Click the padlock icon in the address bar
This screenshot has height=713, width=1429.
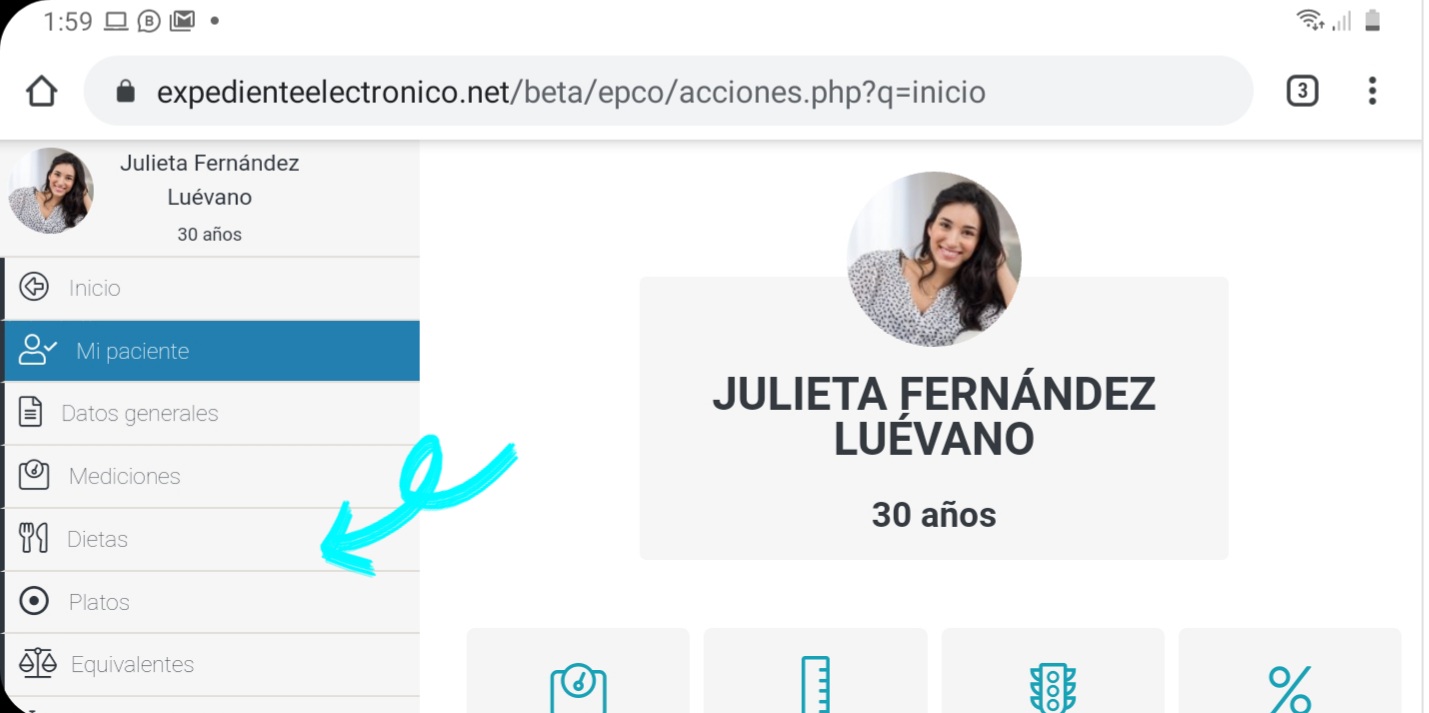tap(125, 92)
